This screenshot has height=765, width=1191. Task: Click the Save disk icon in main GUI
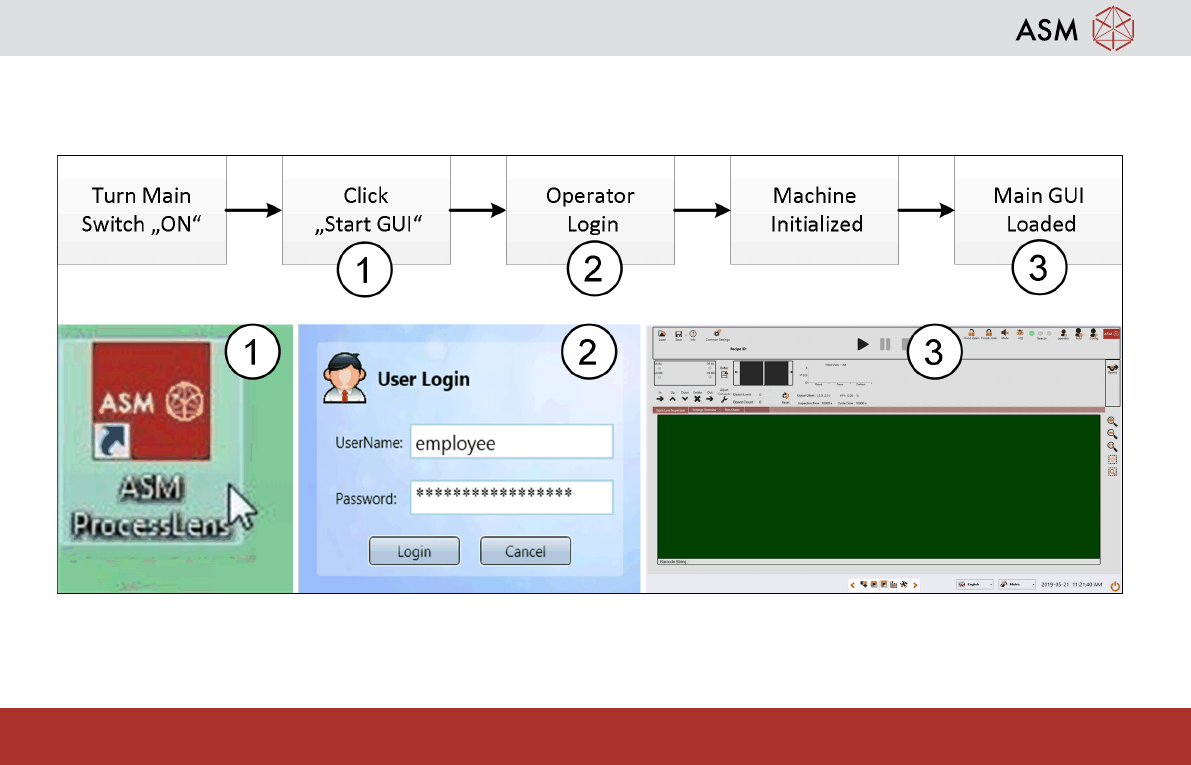678,334
